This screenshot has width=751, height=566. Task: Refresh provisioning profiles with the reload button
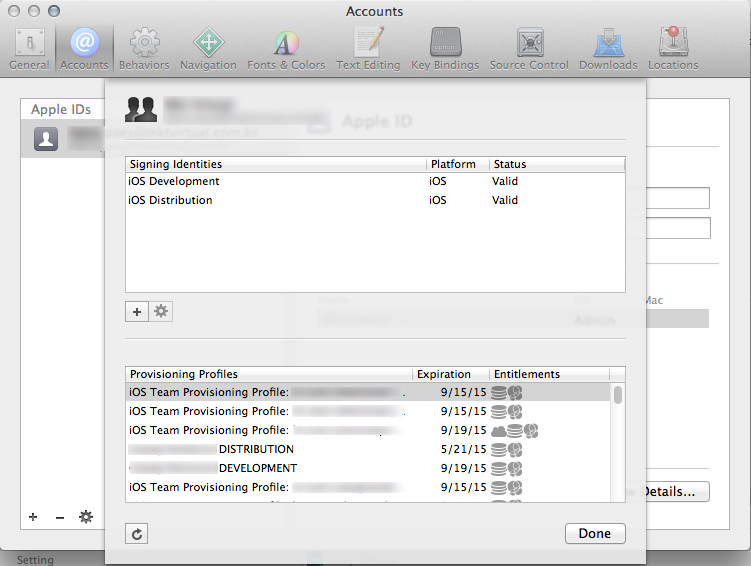[137, 534]
